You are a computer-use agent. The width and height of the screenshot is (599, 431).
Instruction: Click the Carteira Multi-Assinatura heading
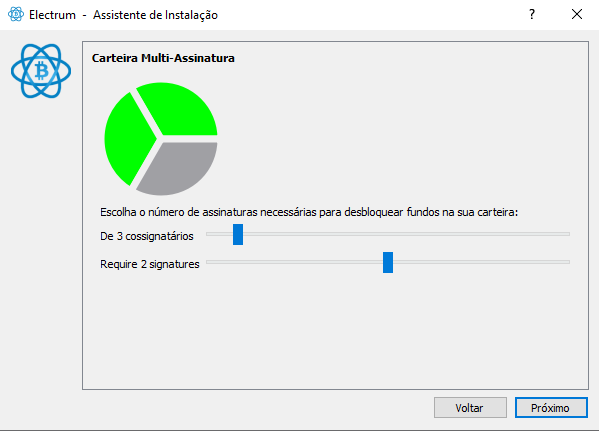[x=163, y=58]
